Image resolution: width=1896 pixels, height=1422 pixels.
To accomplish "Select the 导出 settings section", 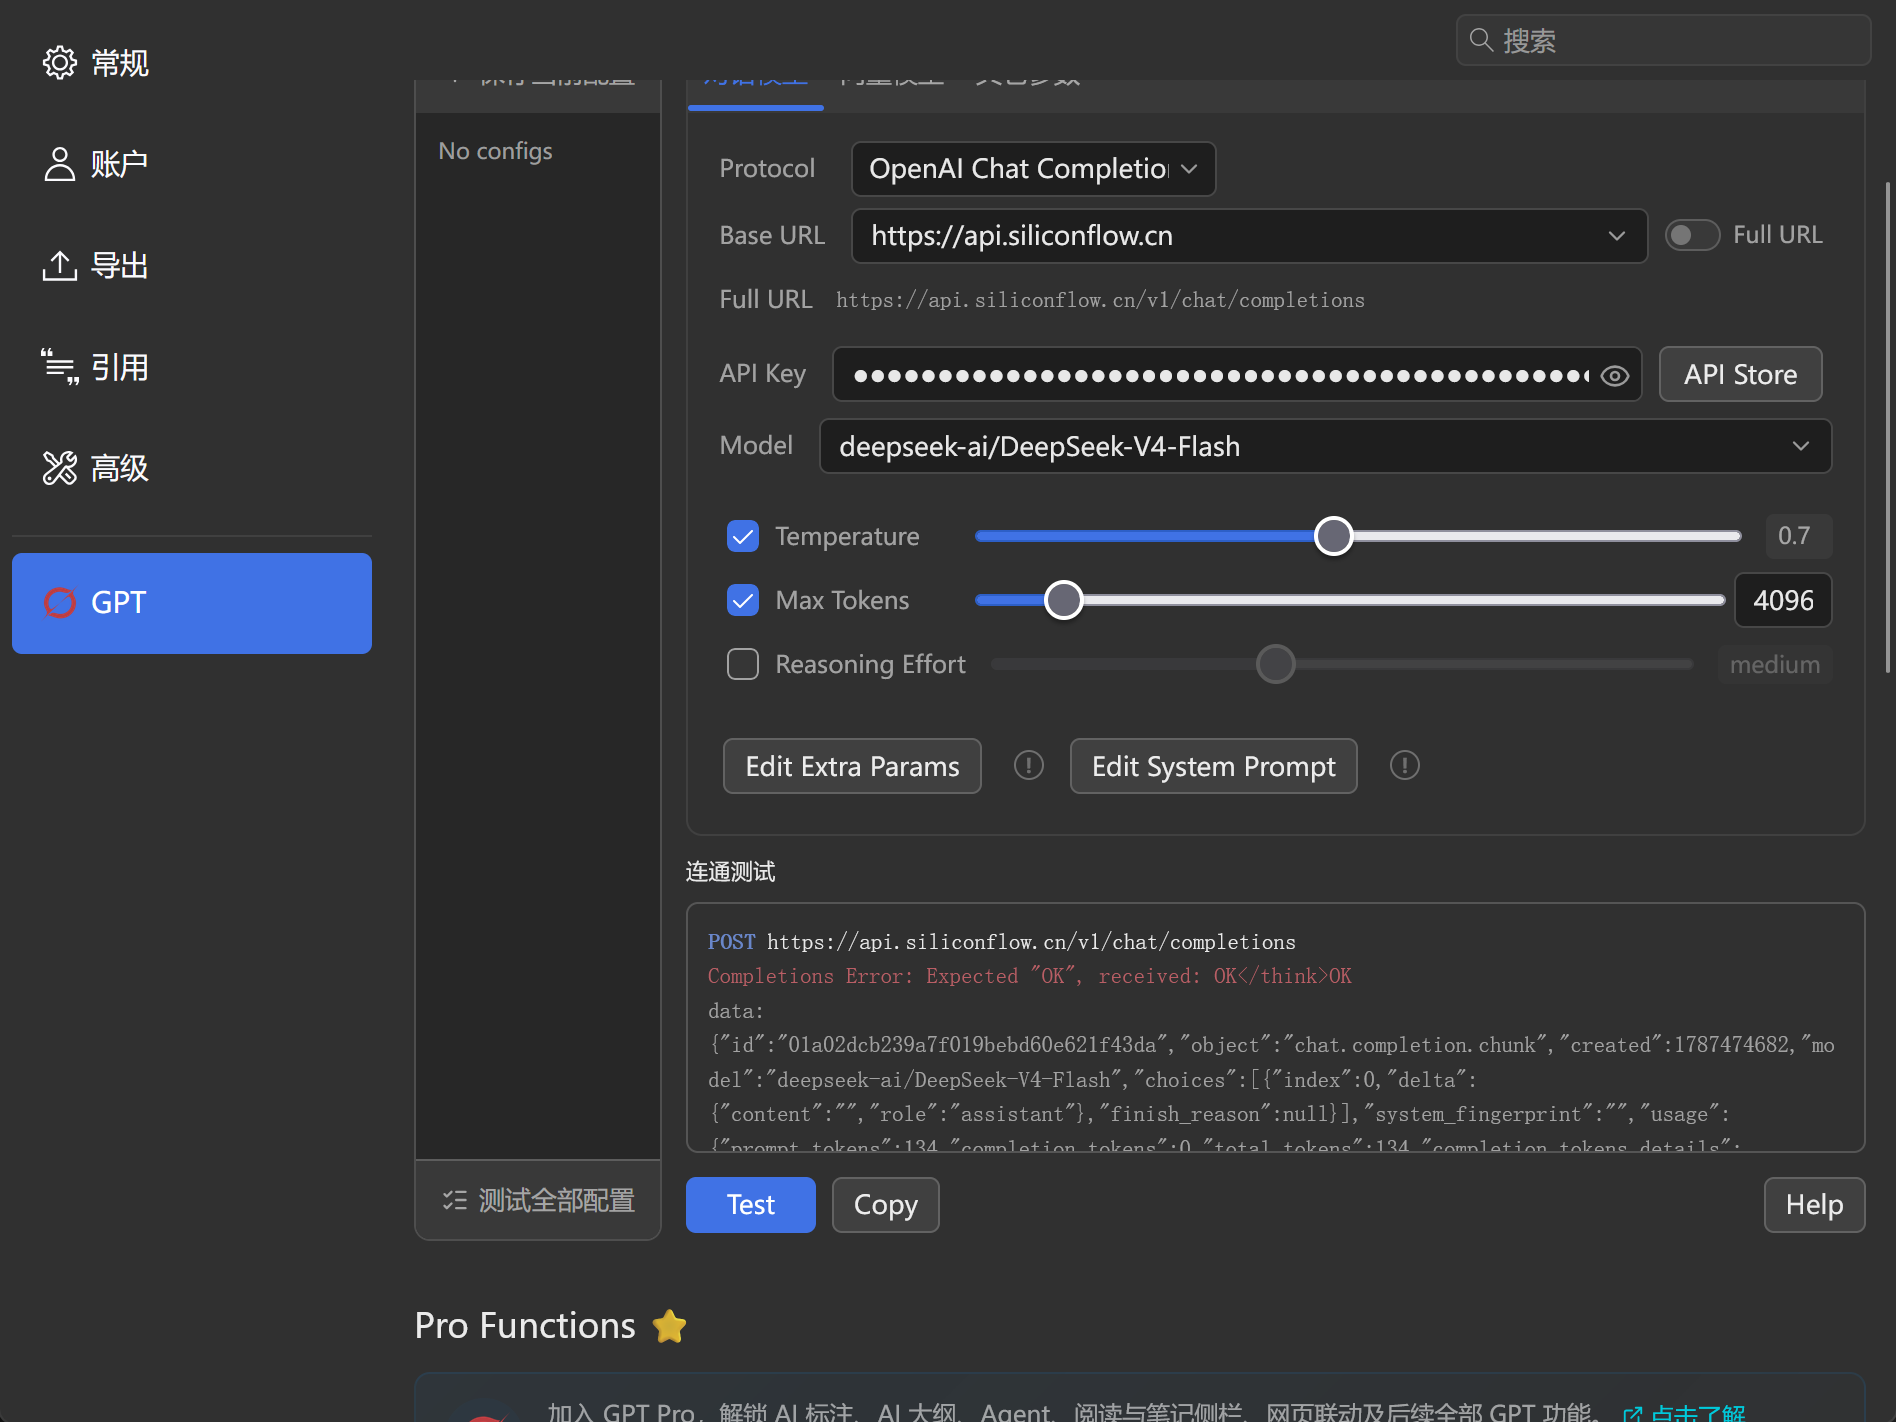I will [x=192, y=266].
